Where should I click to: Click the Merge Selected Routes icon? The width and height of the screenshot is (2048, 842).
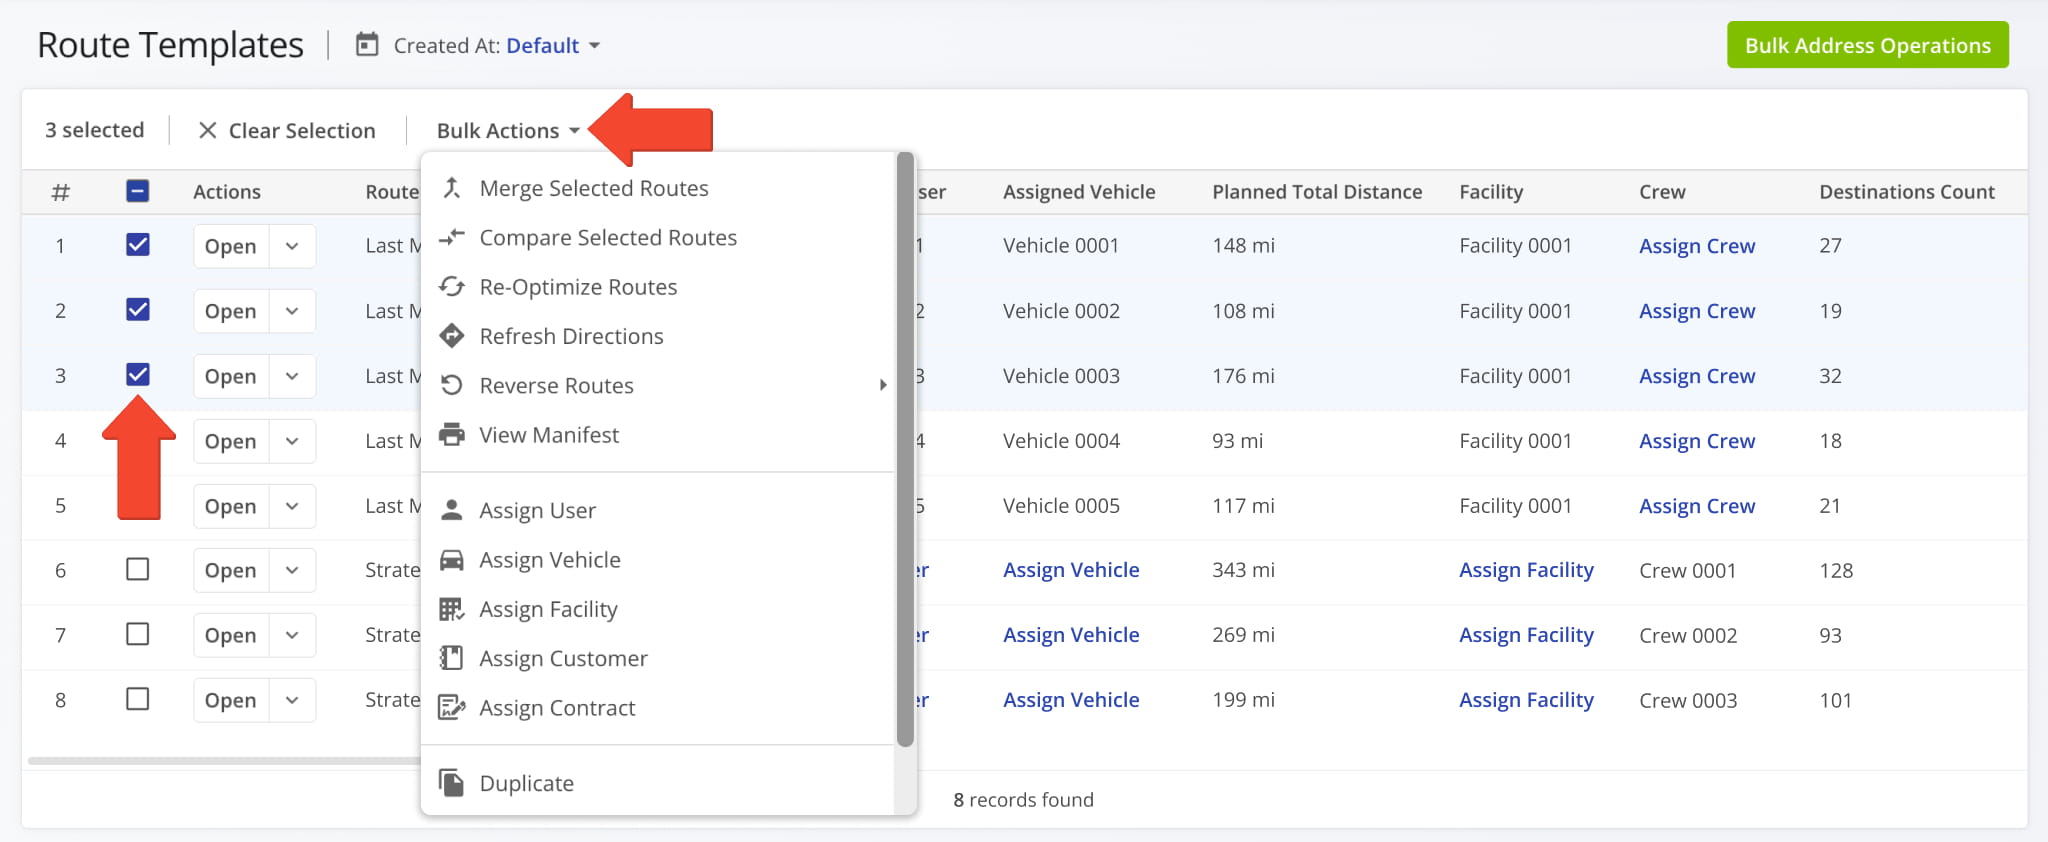tap(452, 188)
